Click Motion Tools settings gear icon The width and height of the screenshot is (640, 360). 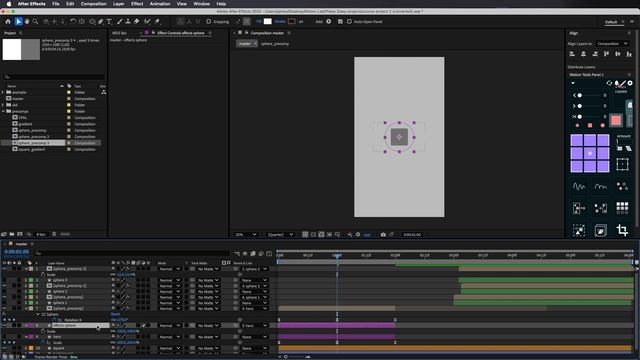coord(630,83)
